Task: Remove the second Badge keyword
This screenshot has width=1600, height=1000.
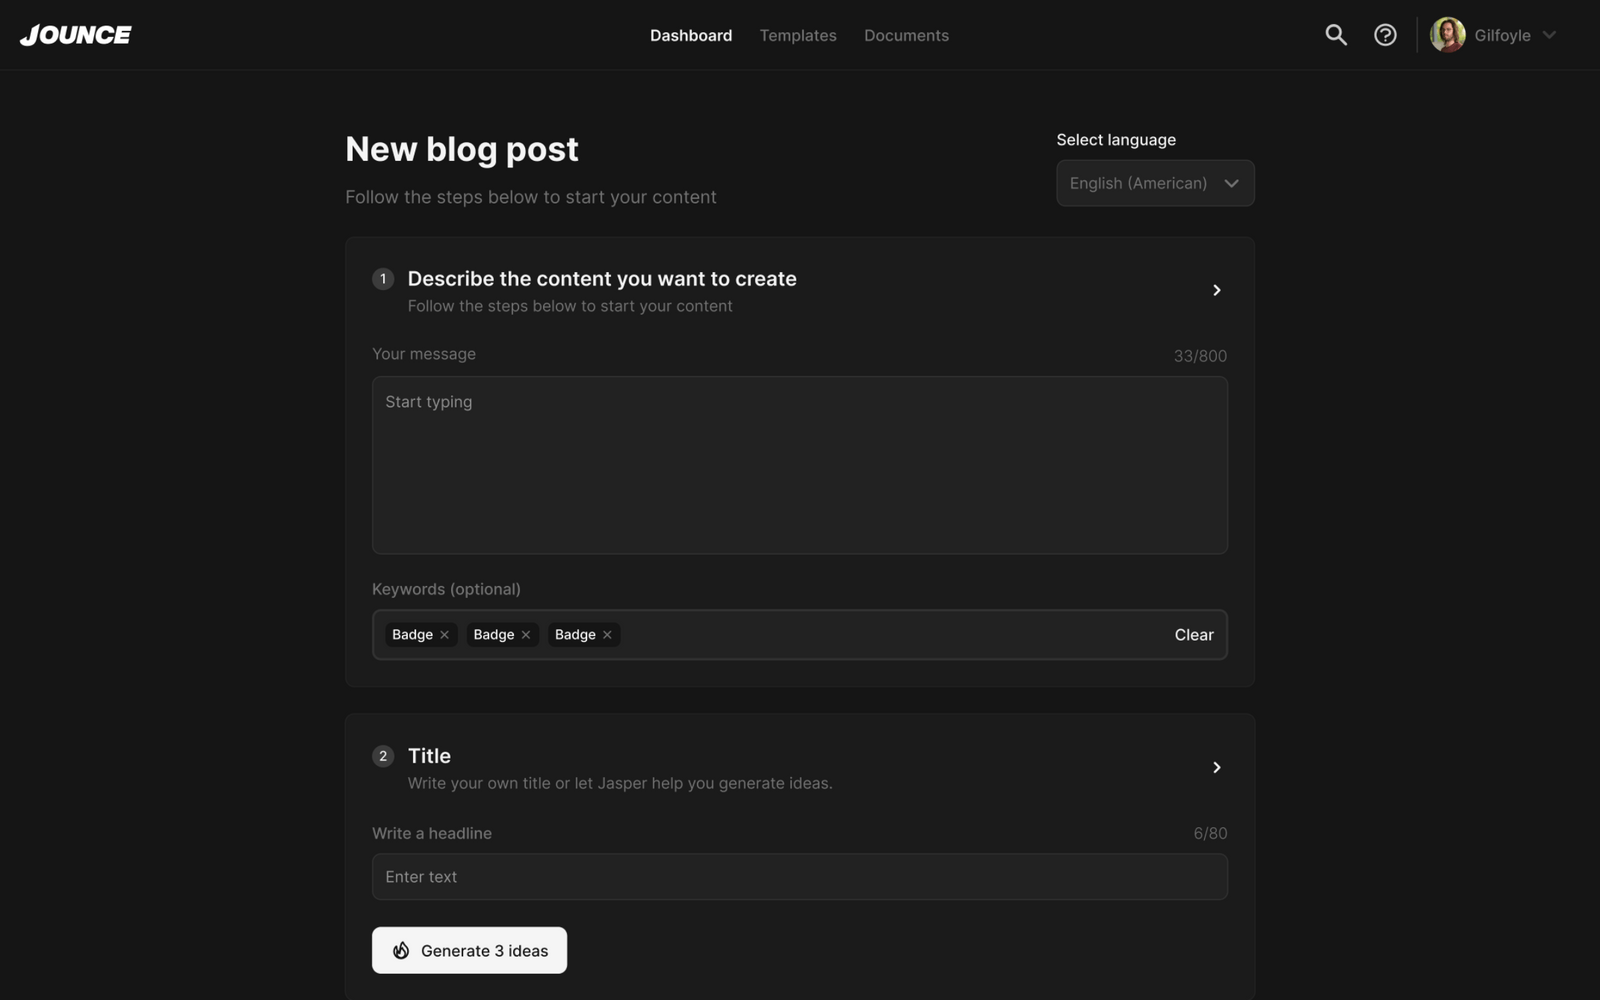Action: 526,634
